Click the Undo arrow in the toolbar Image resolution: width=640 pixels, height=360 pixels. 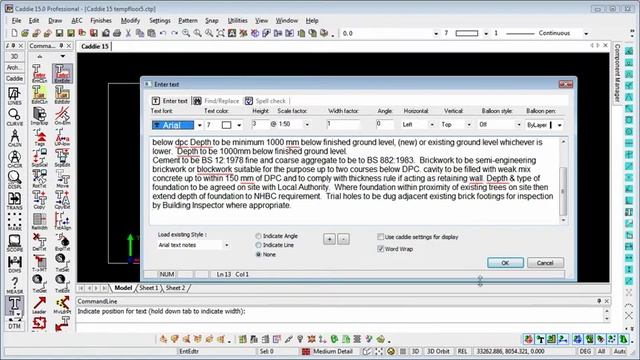(163, 33)
